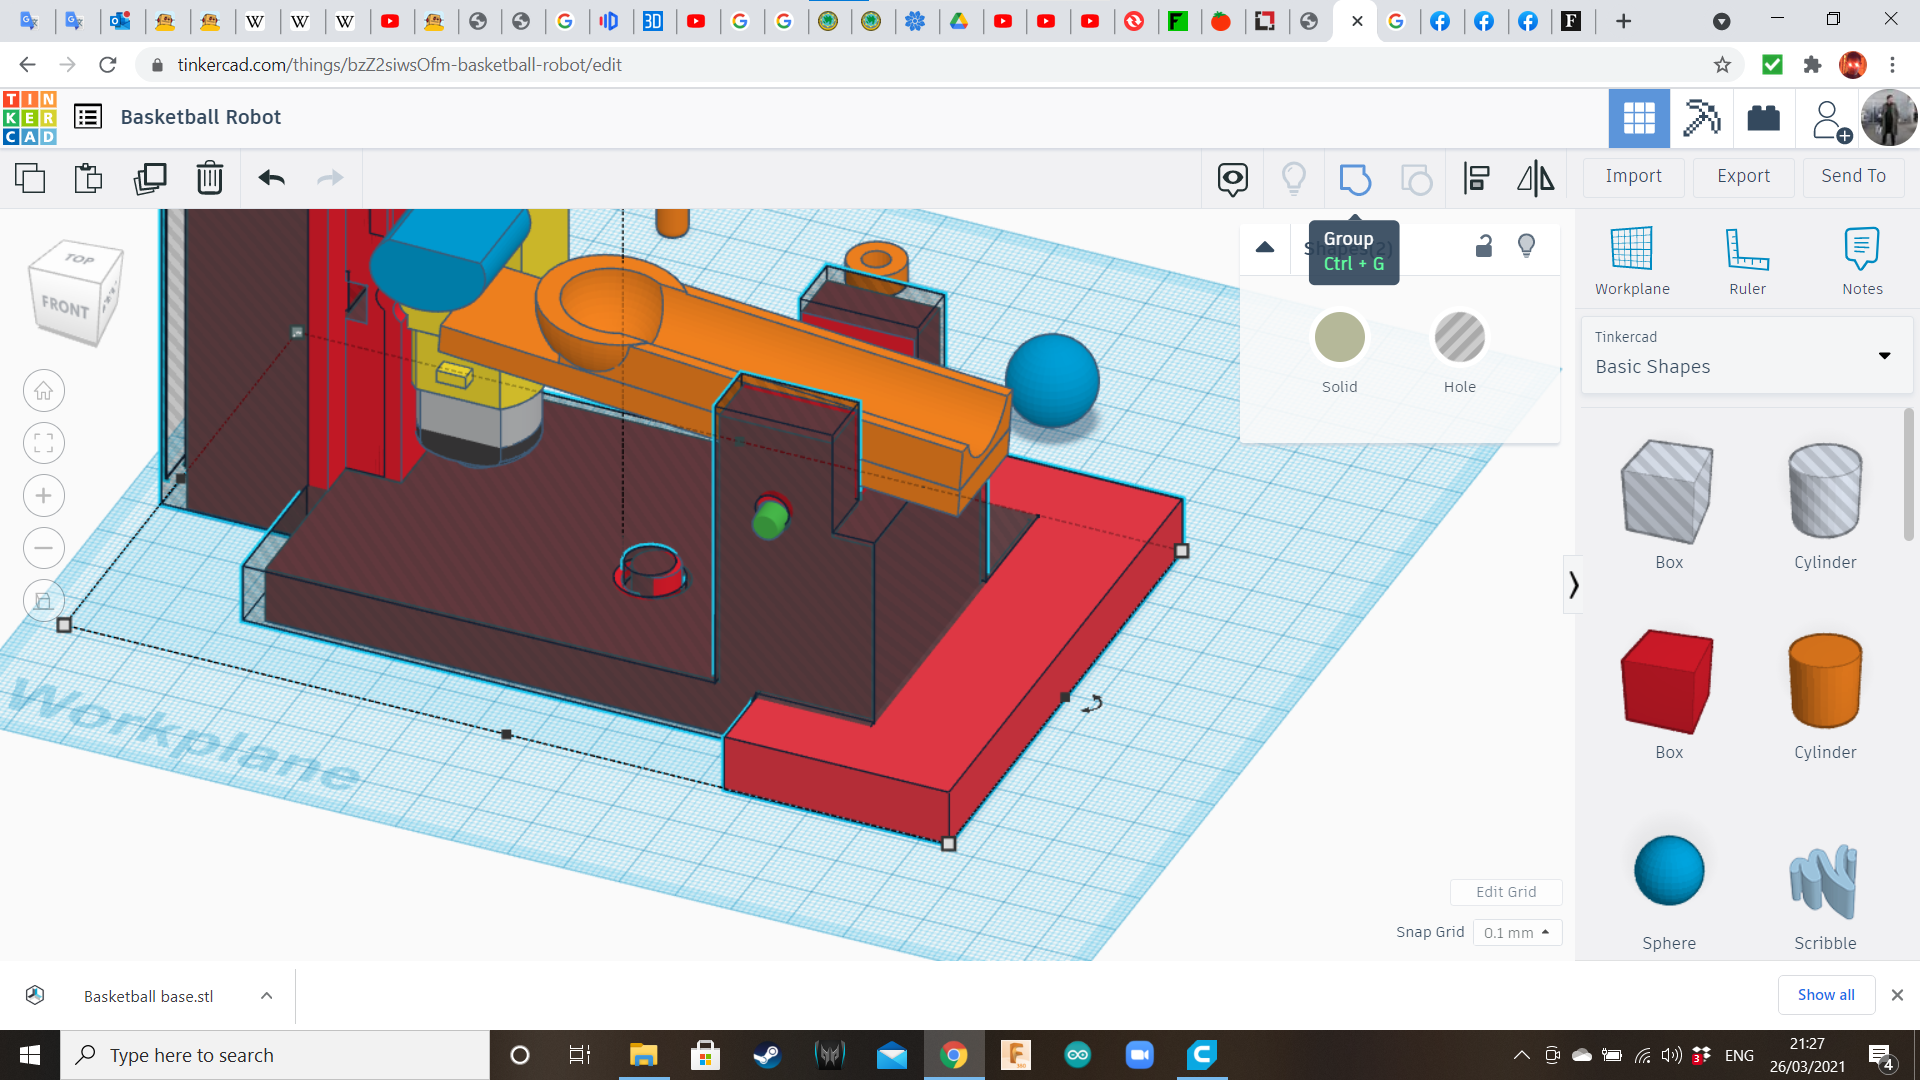Open the Snap Grid dropdown
This screenshot has width=1920, height=1080.
pos(1516,932)
